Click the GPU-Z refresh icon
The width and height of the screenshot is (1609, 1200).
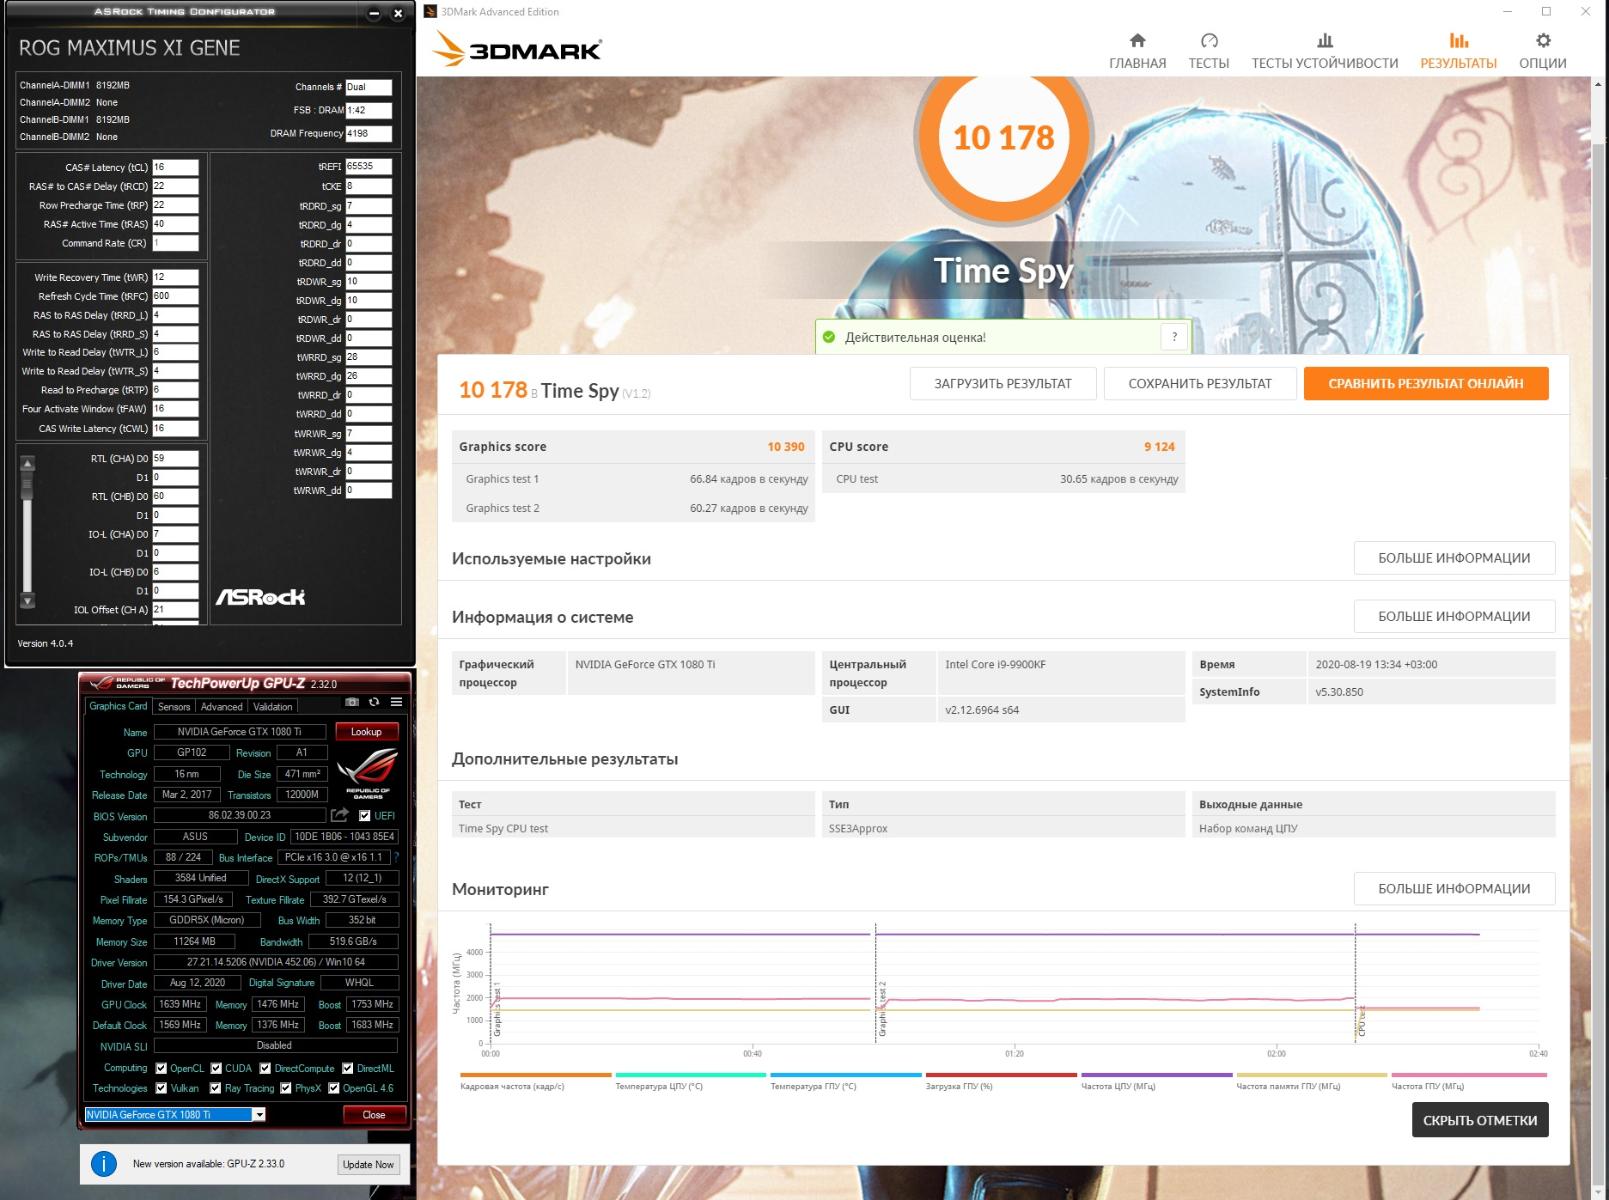click(x=374, y=703)
